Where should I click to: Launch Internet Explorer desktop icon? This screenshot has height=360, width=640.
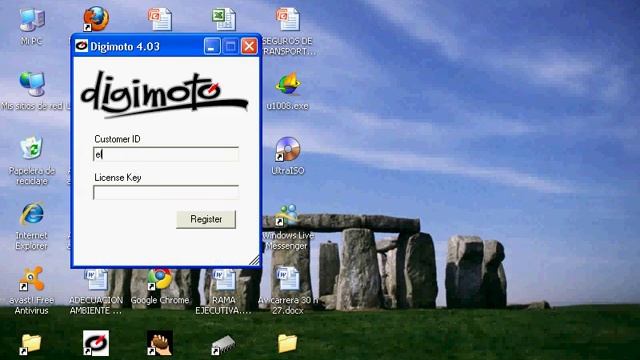click(x=32, y=213)
